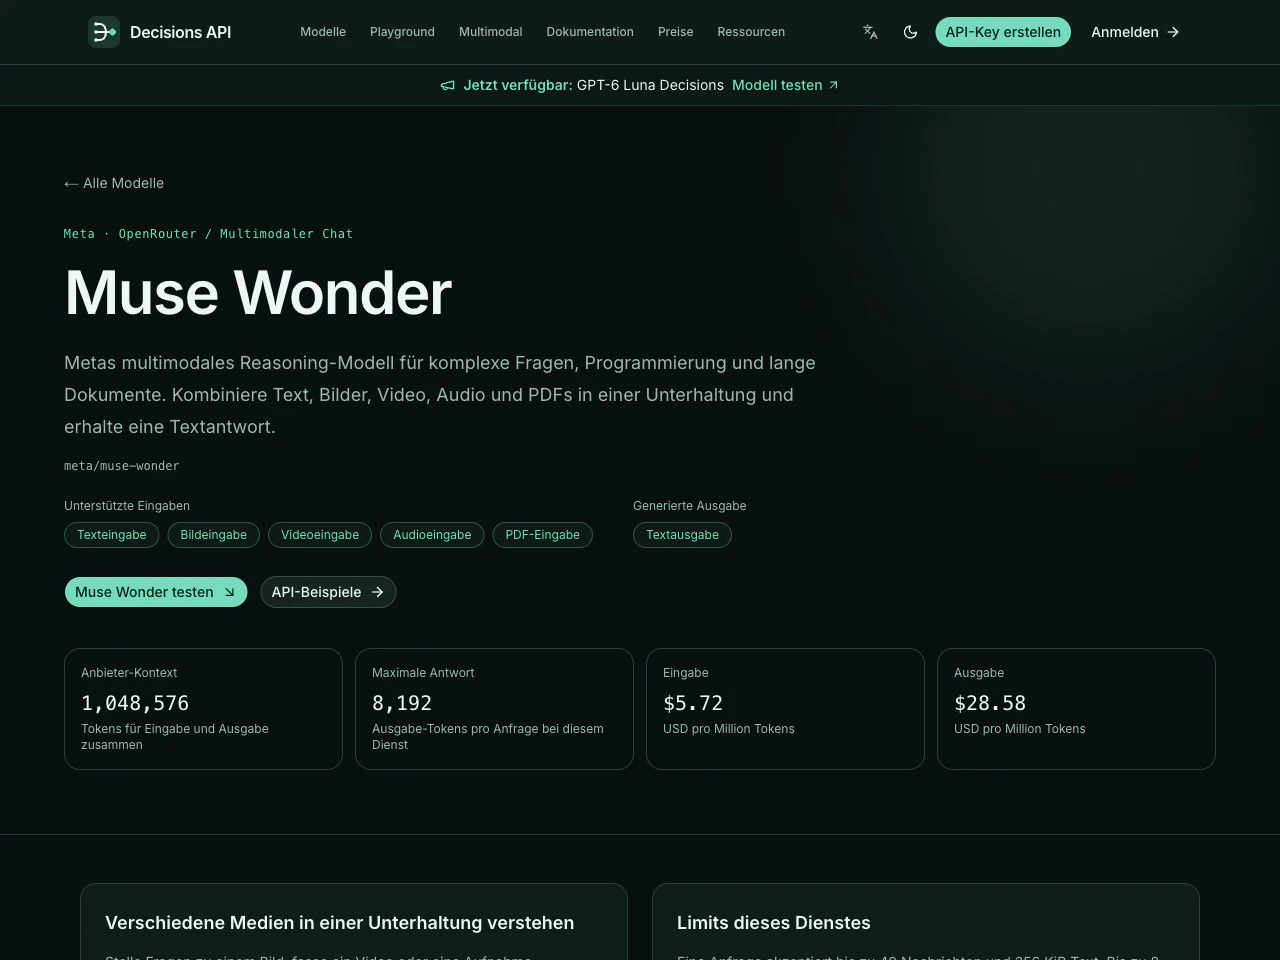Select the Bildeingabe tag
Viewport: 1280px width, 960px height.
tap(214, 535)
